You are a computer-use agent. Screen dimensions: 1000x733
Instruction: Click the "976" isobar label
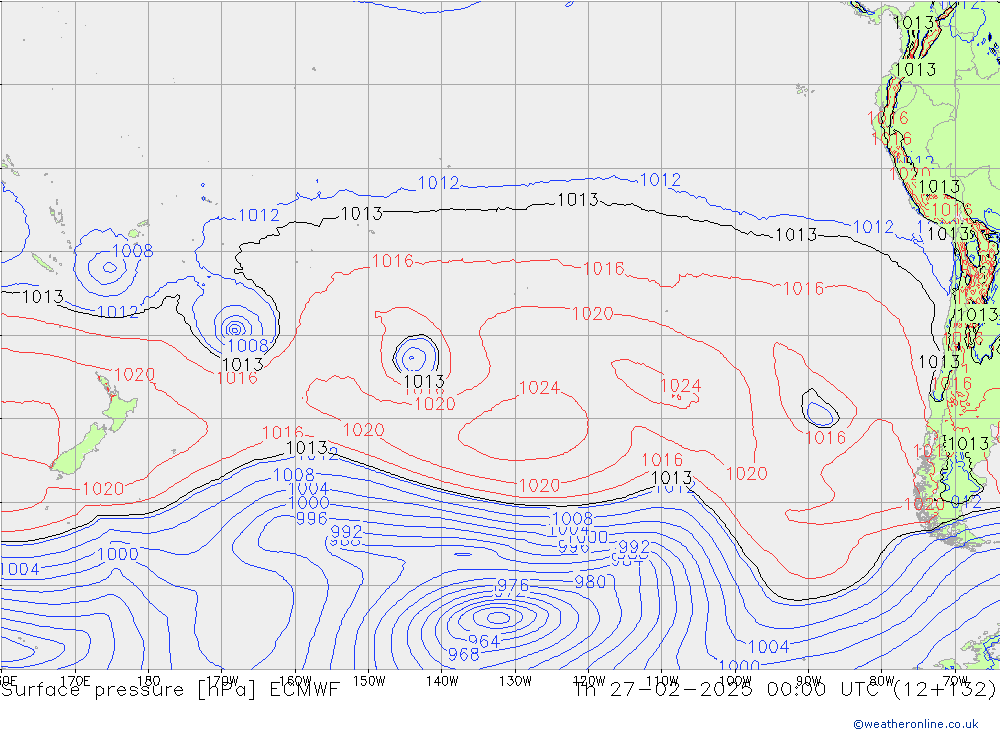[x=513, y=585]
